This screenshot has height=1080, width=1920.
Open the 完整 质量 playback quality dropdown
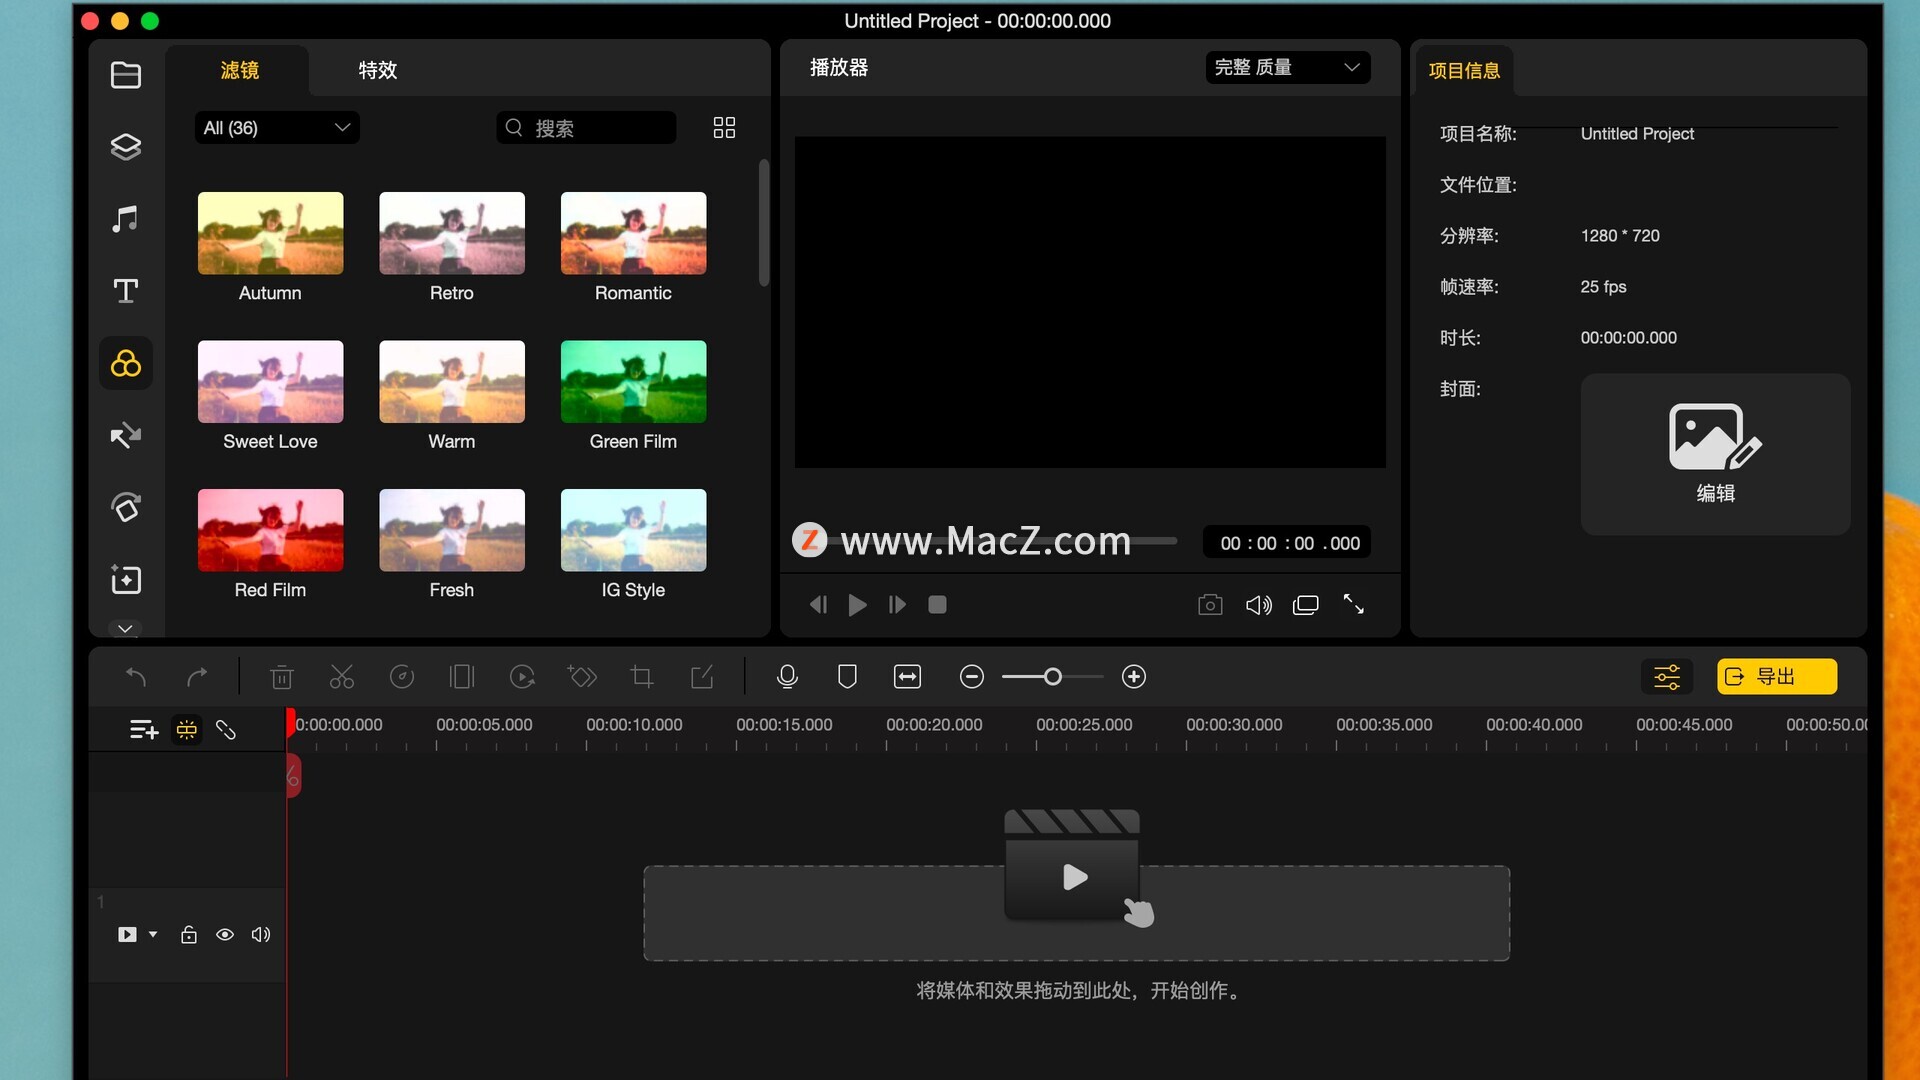tap(1287, 67)
